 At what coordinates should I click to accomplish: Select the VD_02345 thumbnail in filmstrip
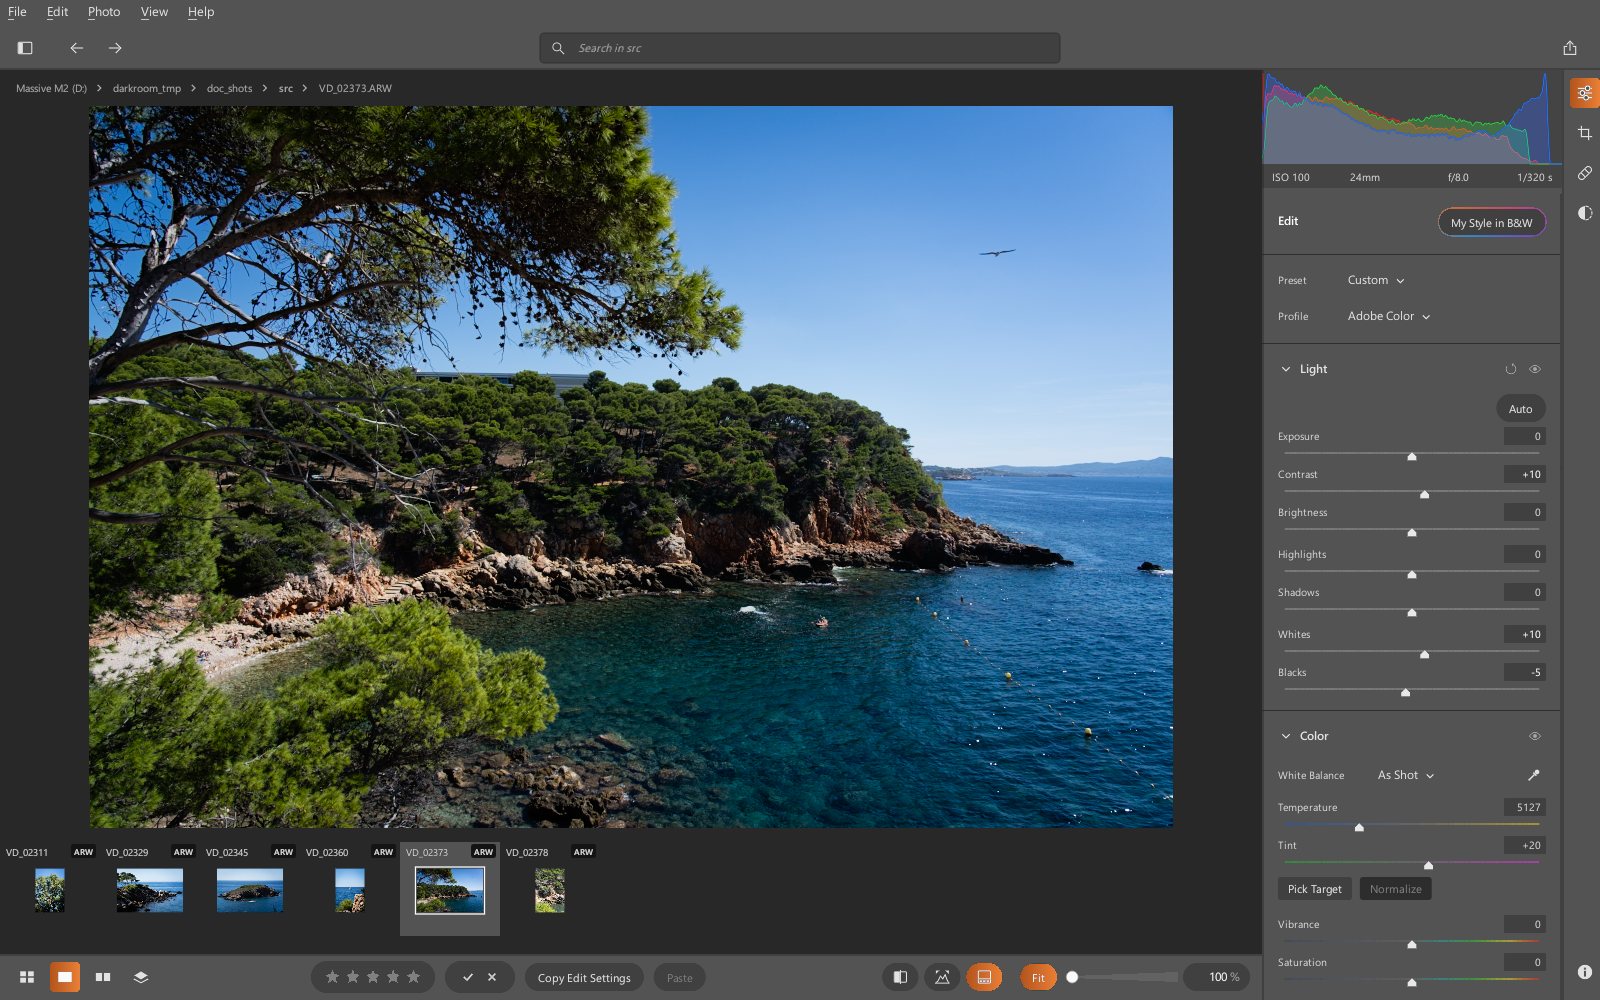[250, 890]
